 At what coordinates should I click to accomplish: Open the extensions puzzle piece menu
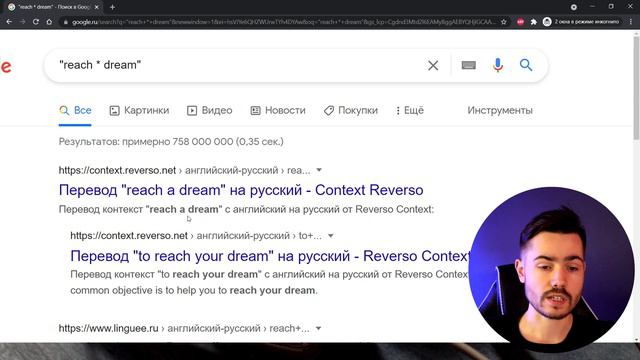coord(533,22)
